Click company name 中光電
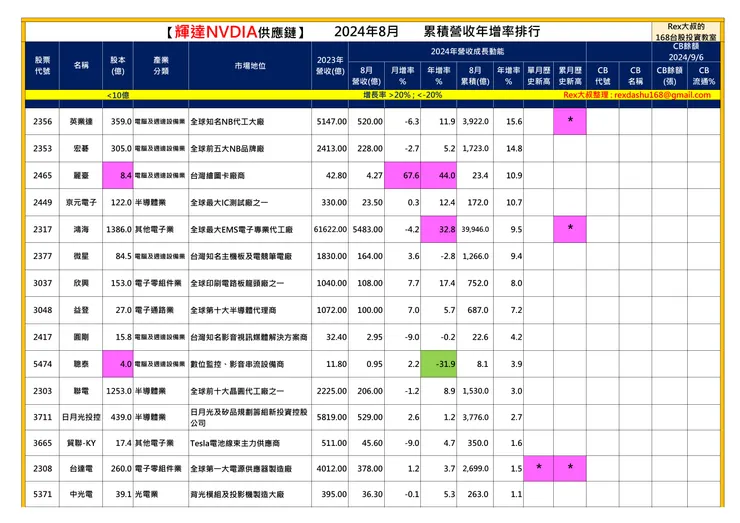The width and height of the screenshot is (740, 523). pos(81,494)
